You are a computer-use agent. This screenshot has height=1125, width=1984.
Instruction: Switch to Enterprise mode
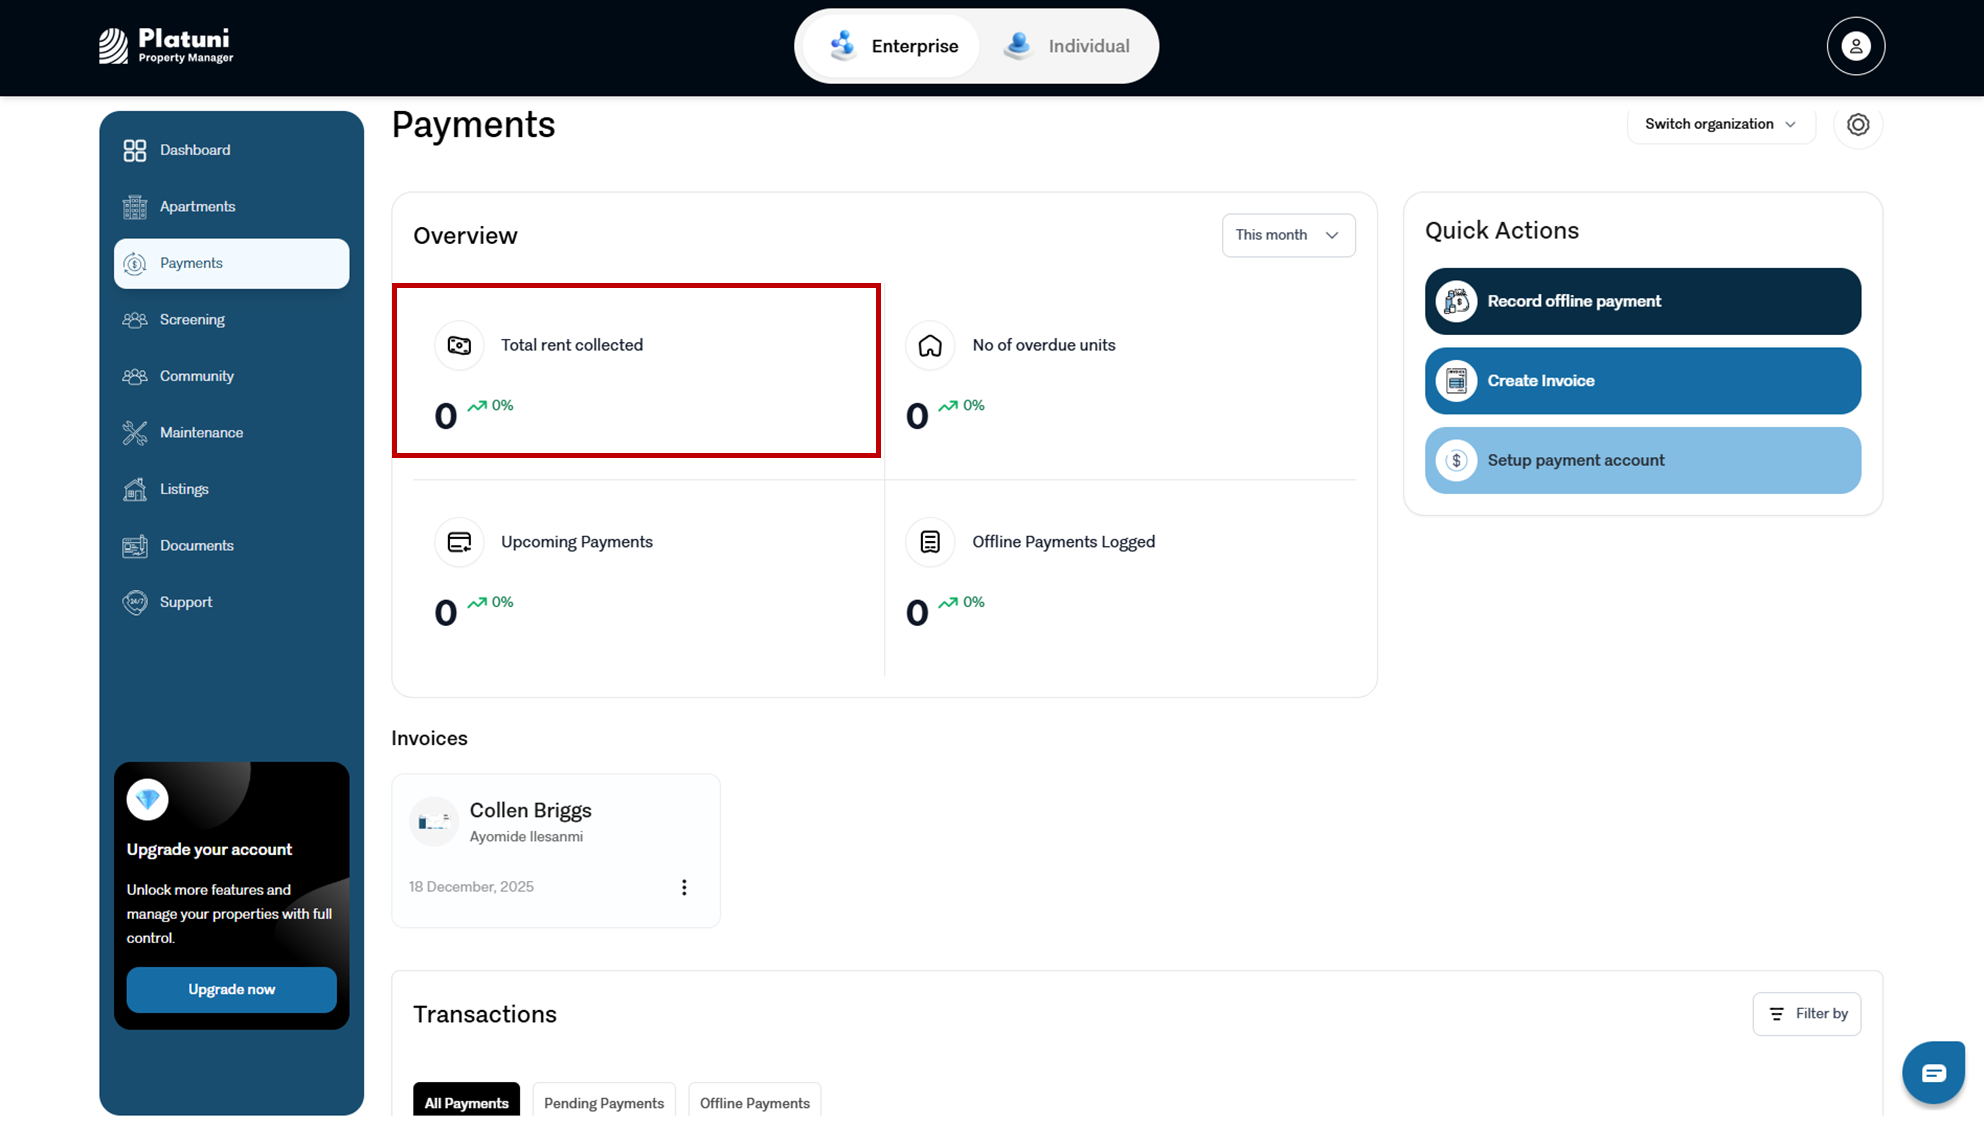coord(892,46)
